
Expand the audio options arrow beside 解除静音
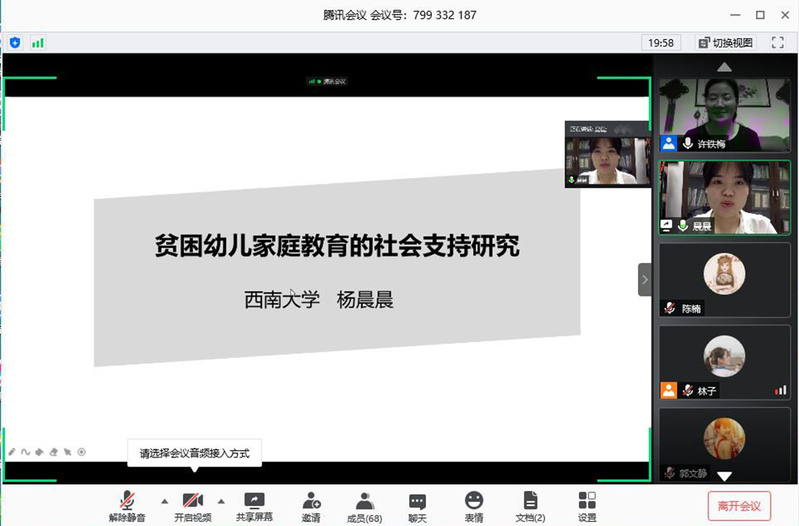(x=164, y=500)
